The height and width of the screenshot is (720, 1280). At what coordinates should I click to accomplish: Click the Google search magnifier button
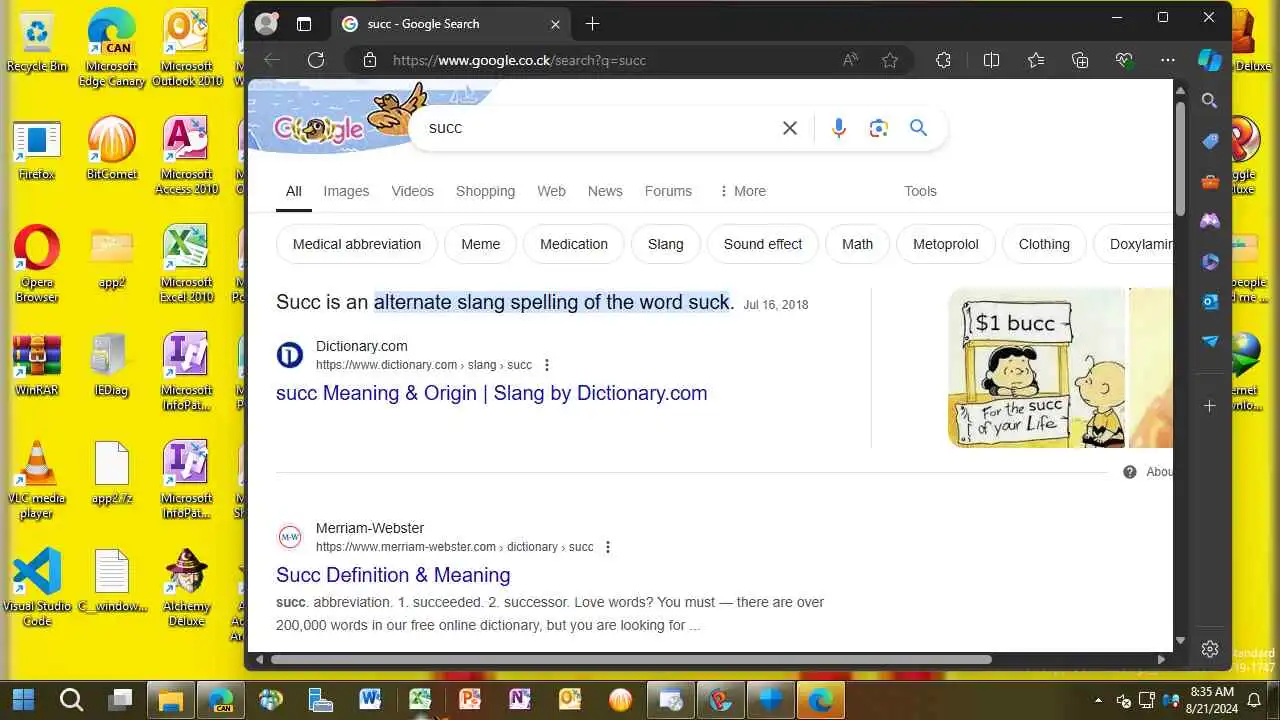tap(919, 128)
